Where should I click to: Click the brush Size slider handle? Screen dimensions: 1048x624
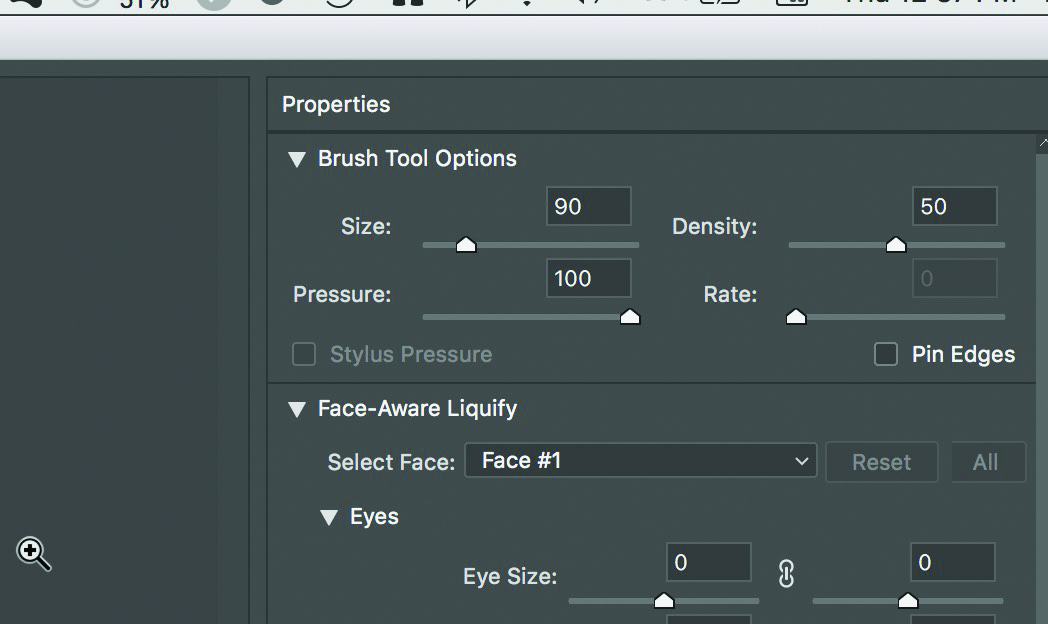coord(466,245)
